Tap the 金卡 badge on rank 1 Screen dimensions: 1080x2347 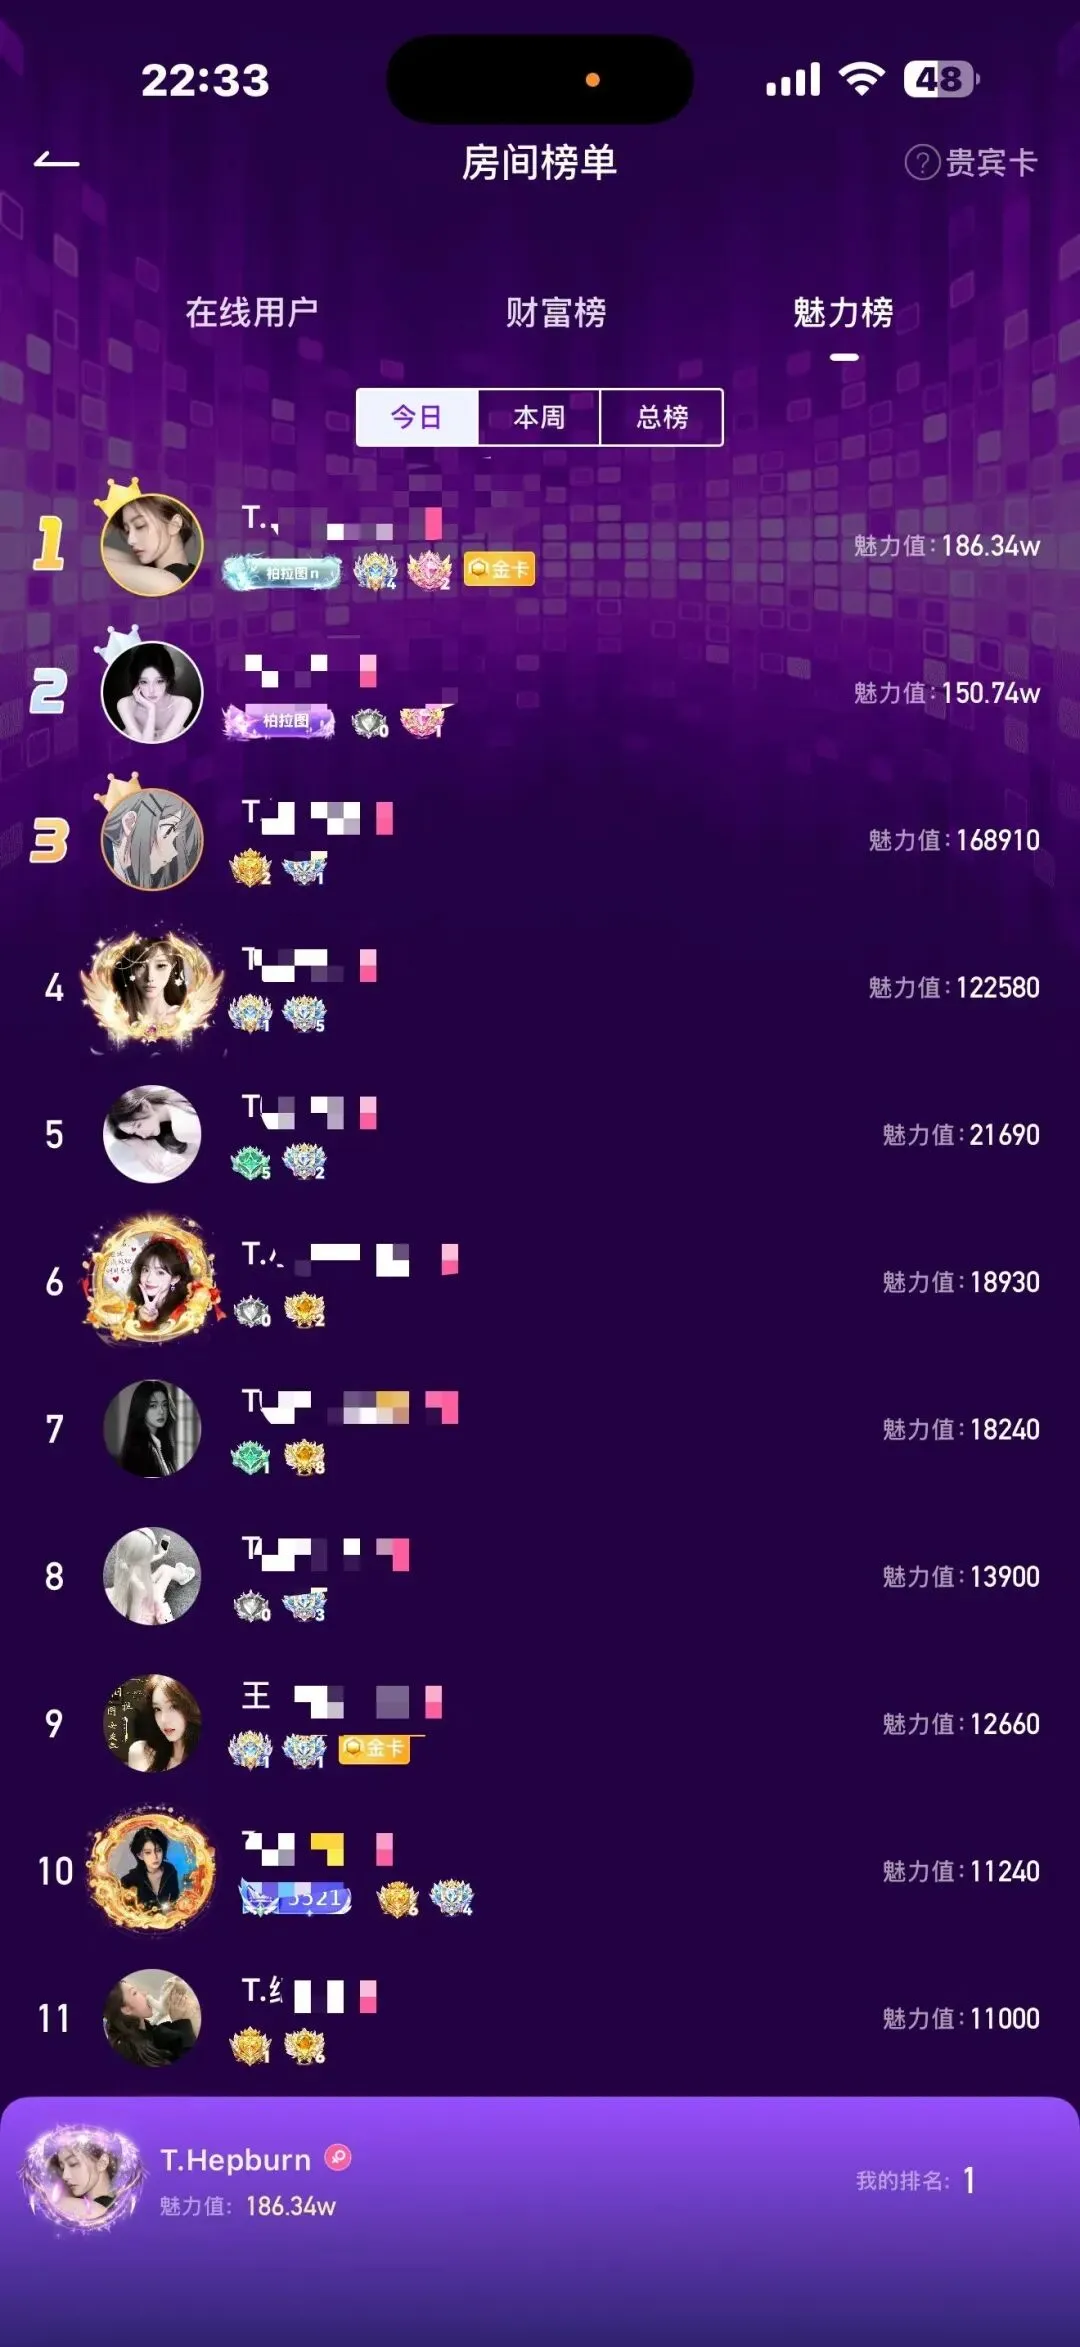499,570
